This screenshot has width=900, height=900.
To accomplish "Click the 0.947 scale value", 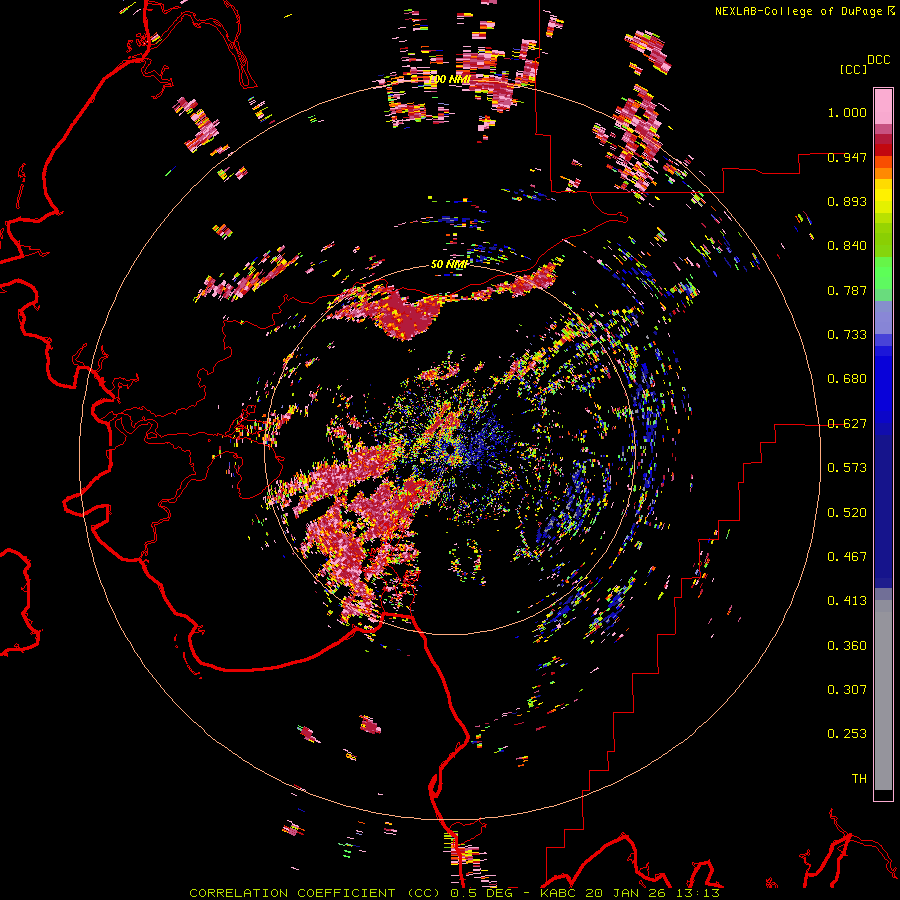I will tap(847, 157).
